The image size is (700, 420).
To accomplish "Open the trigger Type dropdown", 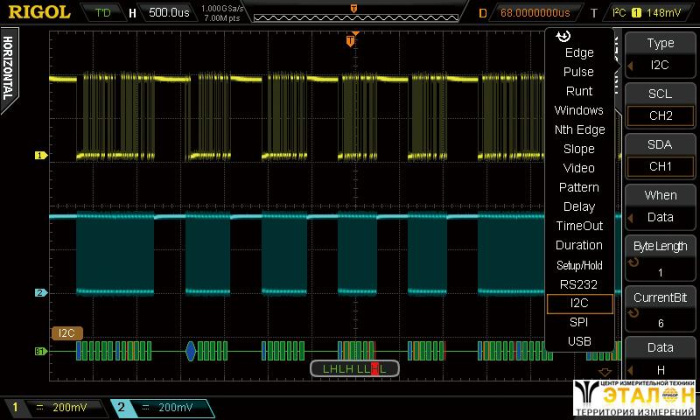I will (x=660, y=54).
